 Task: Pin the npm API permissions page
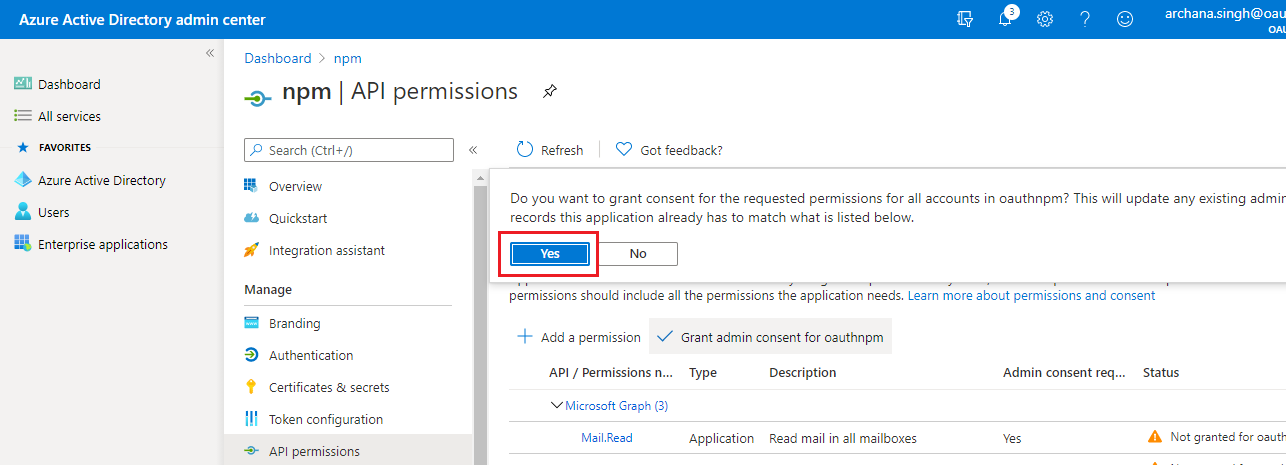point(549,92)
